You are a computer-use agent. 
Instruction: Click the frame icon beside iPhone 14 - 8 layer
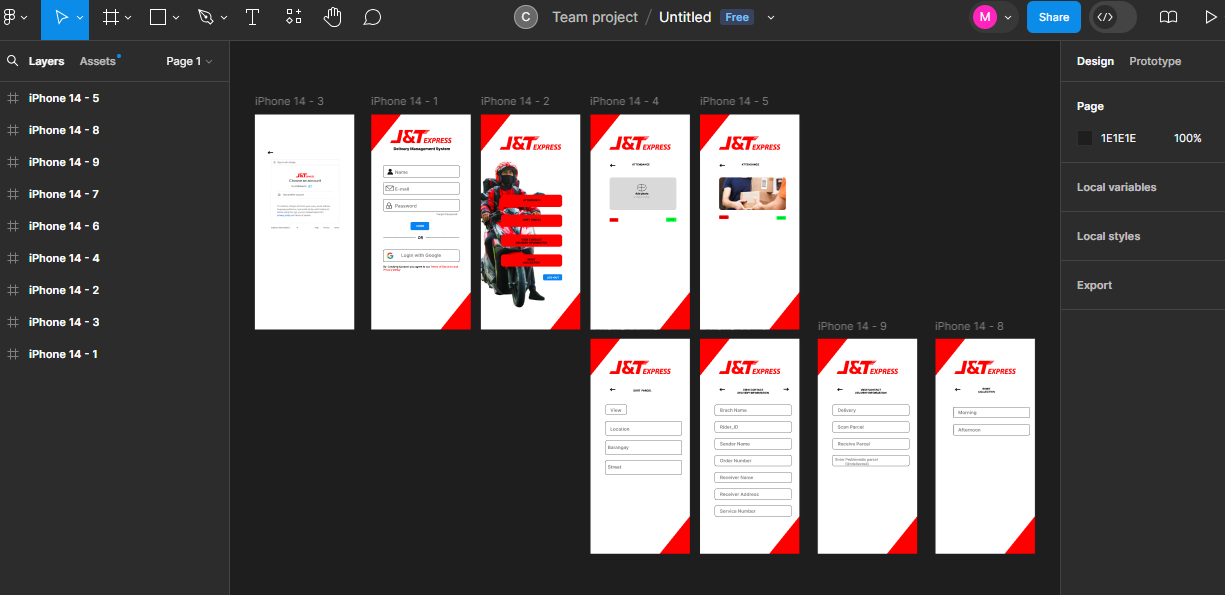pyautogui.click(x=13, y=130)
